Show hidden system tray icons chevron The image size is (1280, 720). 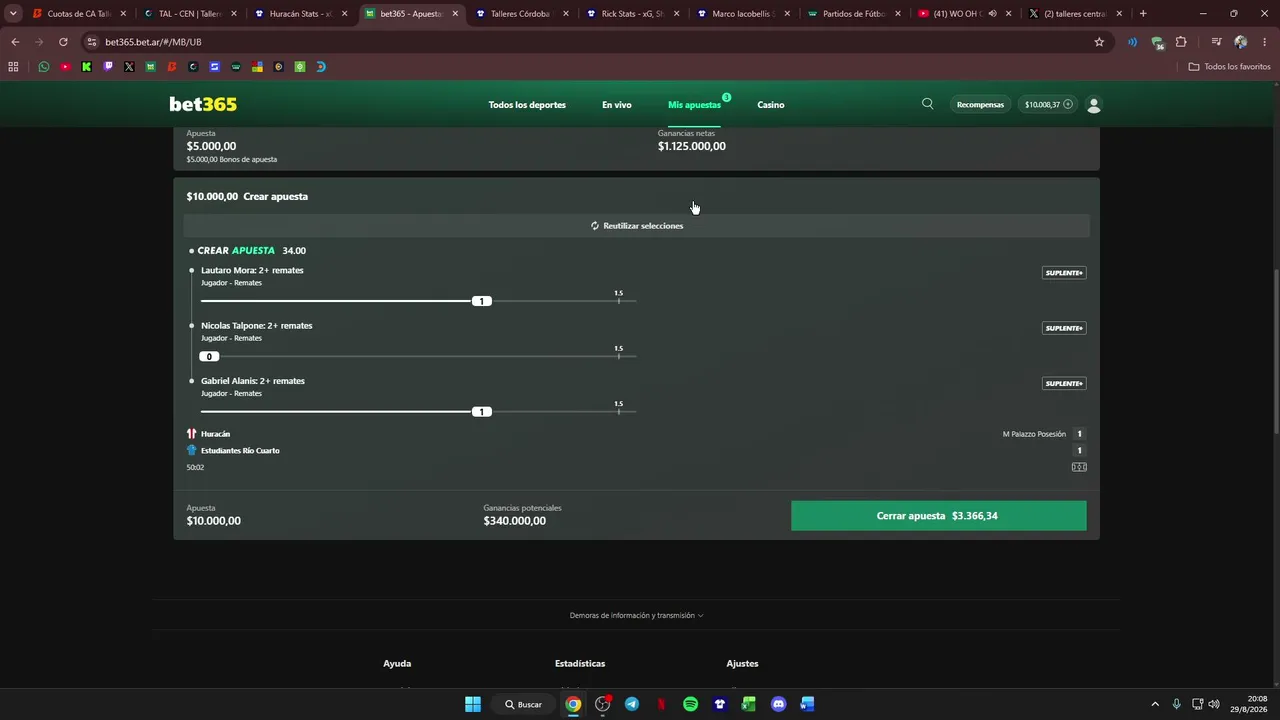click(1155, 704)
